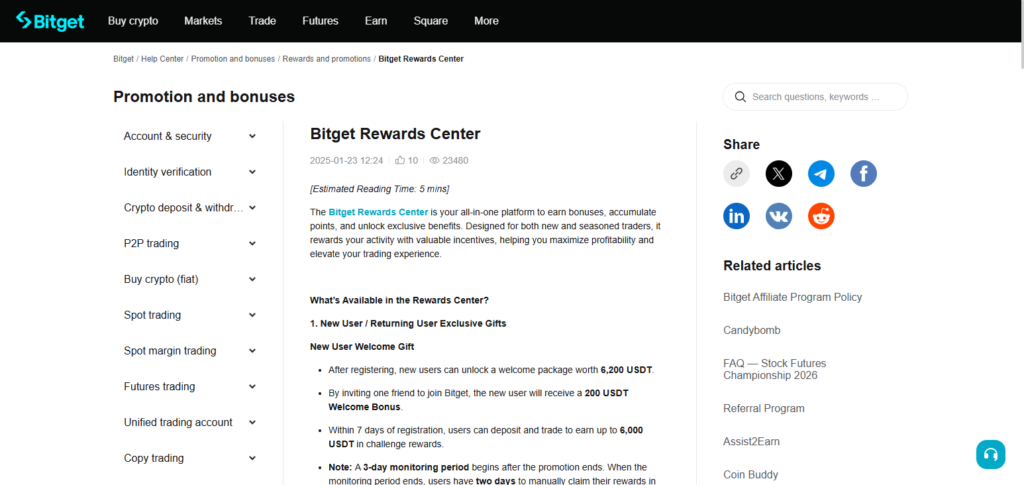The height and width of the screenshot is (485, 1024).
Task: Share the article on Facebook
Action: [x=863, y=174]
